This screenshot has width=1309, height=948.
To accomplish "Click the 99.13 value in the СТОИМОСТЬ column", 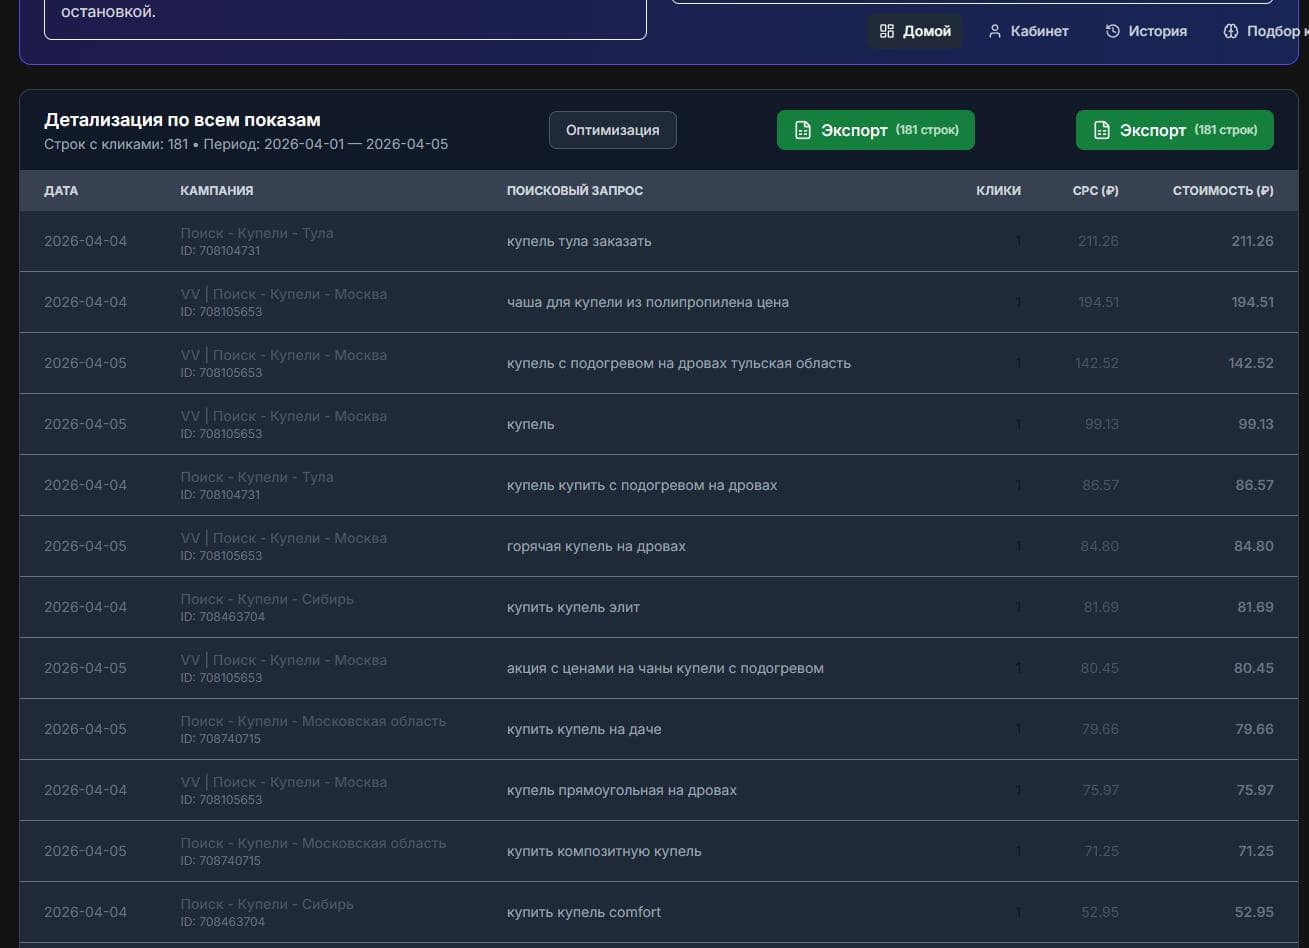I will point(1256,424).
